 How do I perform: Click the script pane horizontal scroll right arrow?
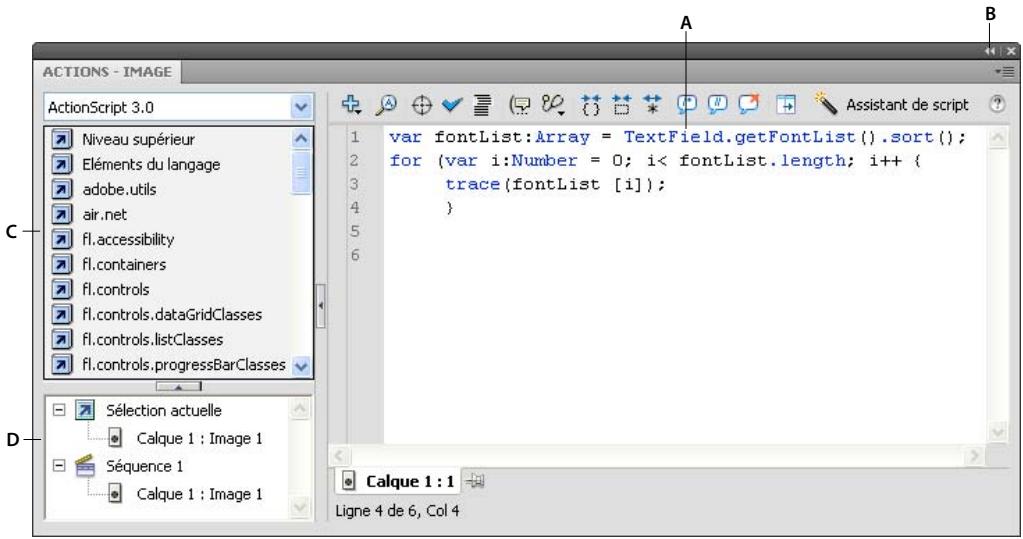pyautogui.click(x=974, y=455)
